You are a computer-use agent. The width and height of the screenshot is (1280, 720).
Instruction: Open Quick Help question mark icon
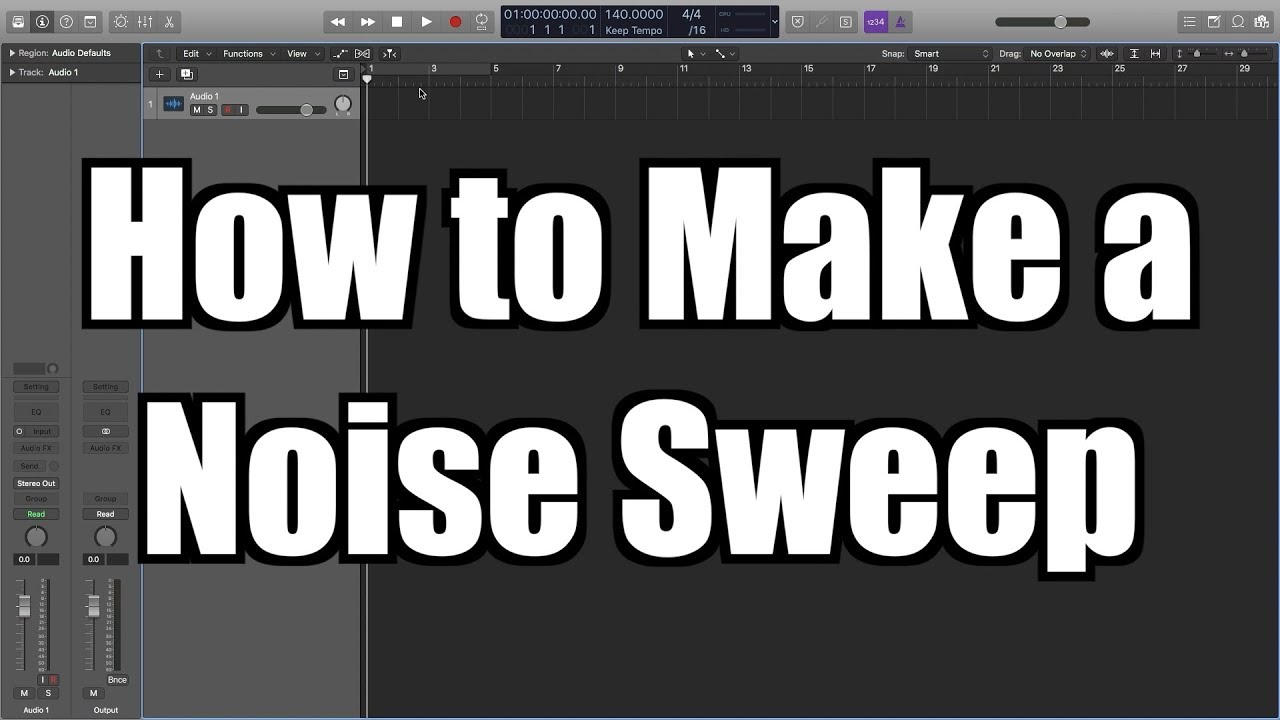coord(66,21)
